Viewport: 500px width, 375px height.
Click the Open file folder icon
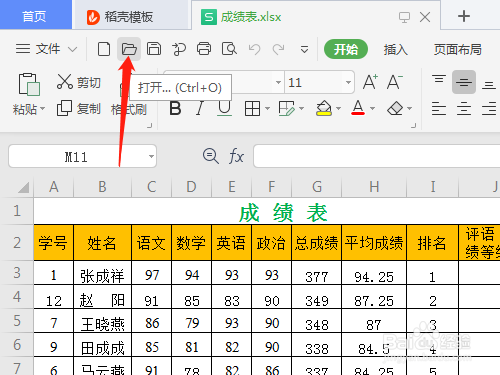[129, 49]
